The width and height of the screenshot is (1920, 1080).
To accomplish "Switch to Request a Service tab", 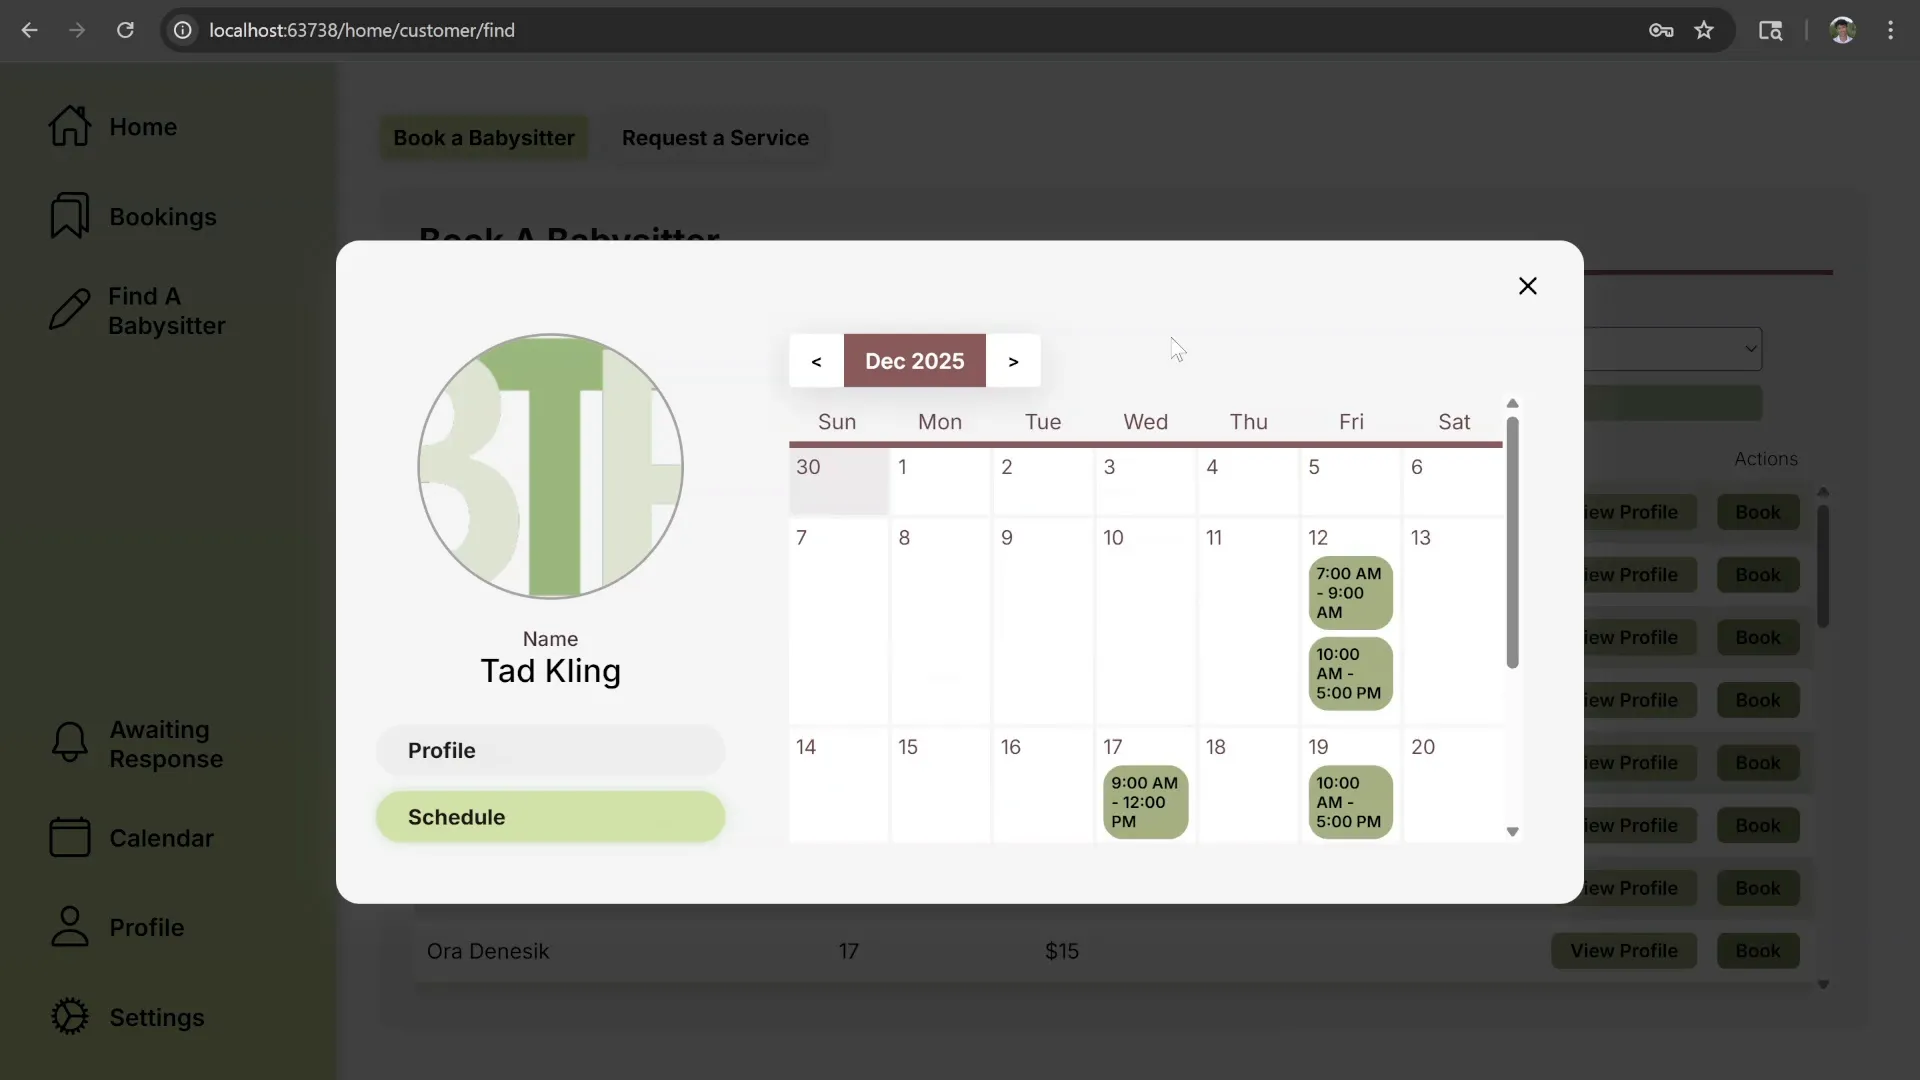I will 715,138.
